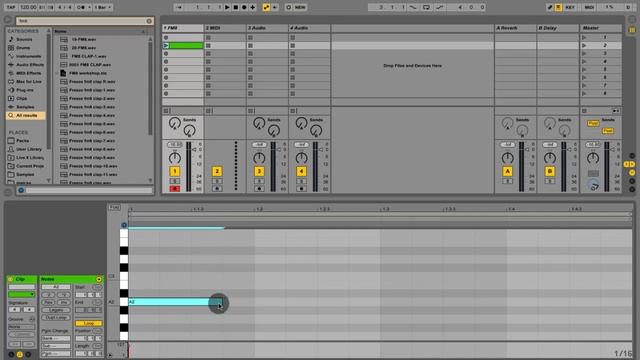Launch scene 4 in the Master track

(x=584, y=62)
